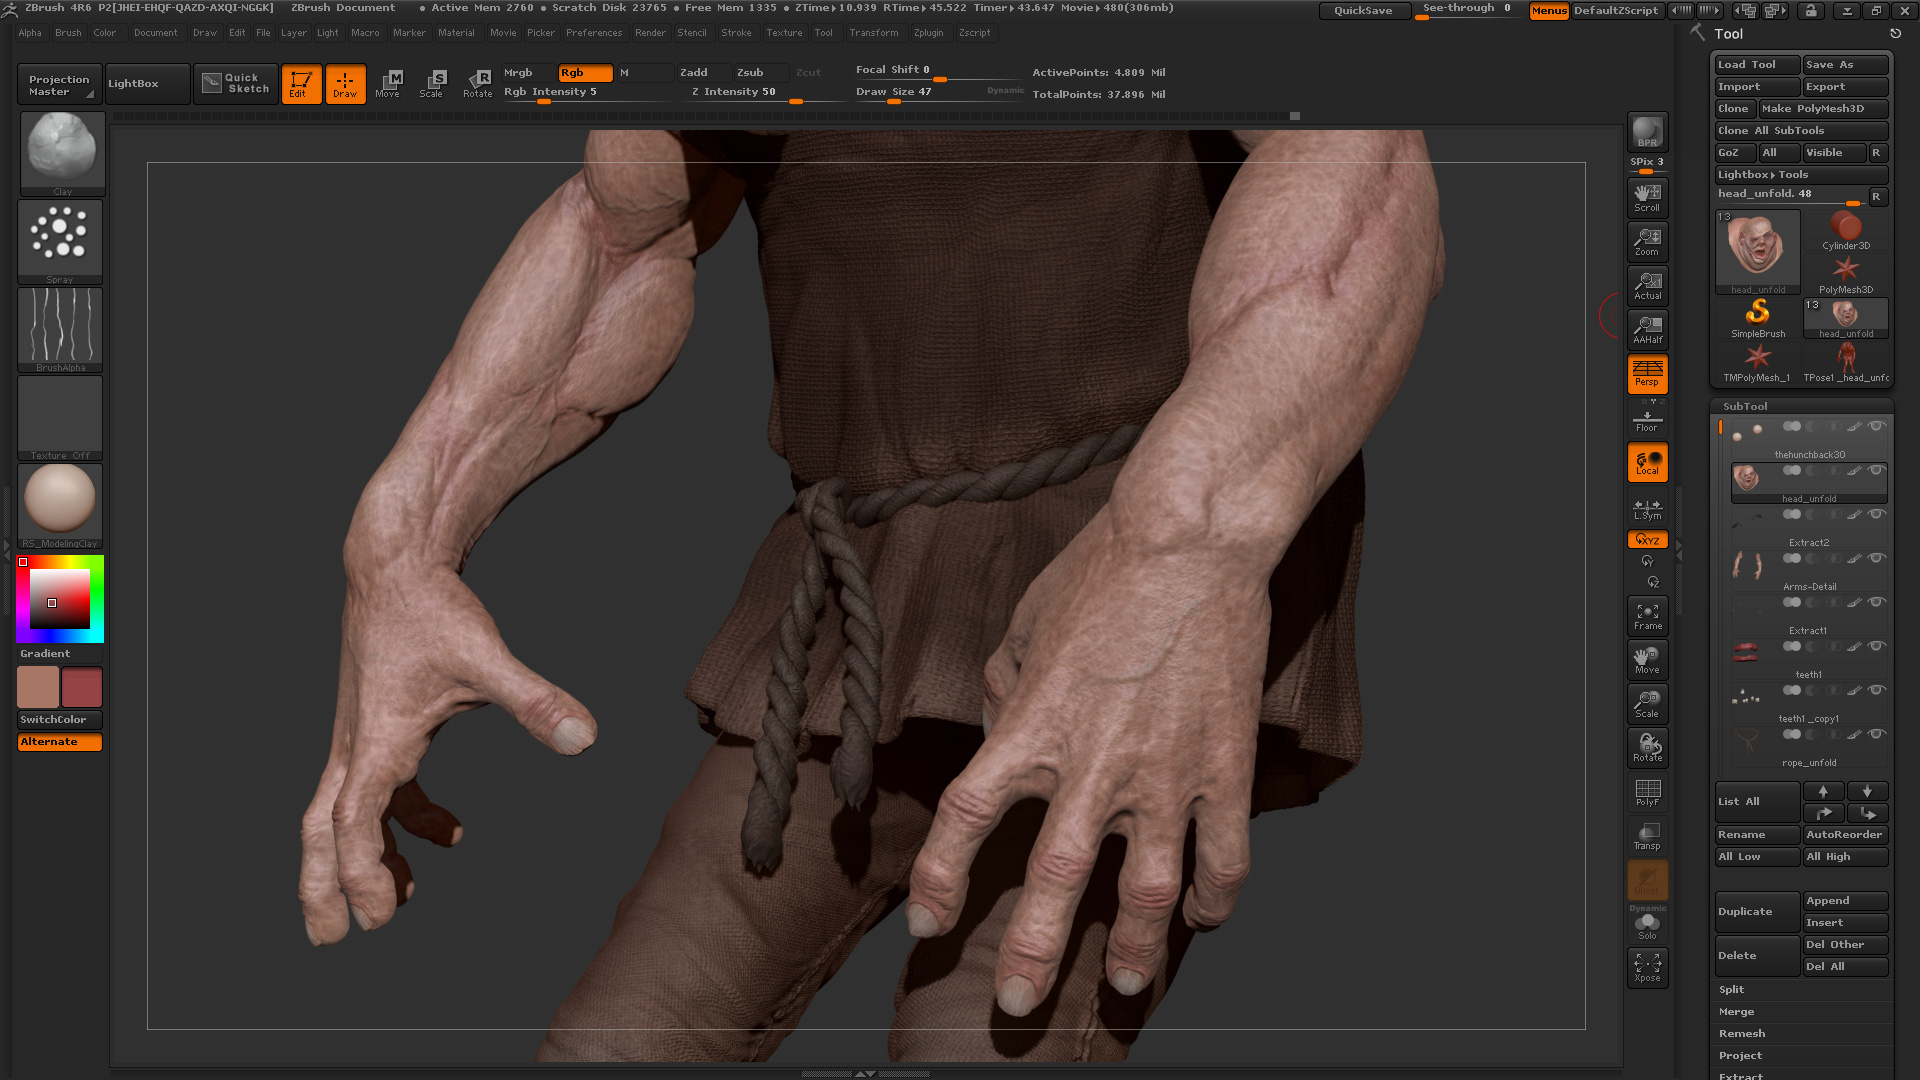Click the Load Tool button
This screenshot has width=1920, height=1080.
click(1757, 65)
